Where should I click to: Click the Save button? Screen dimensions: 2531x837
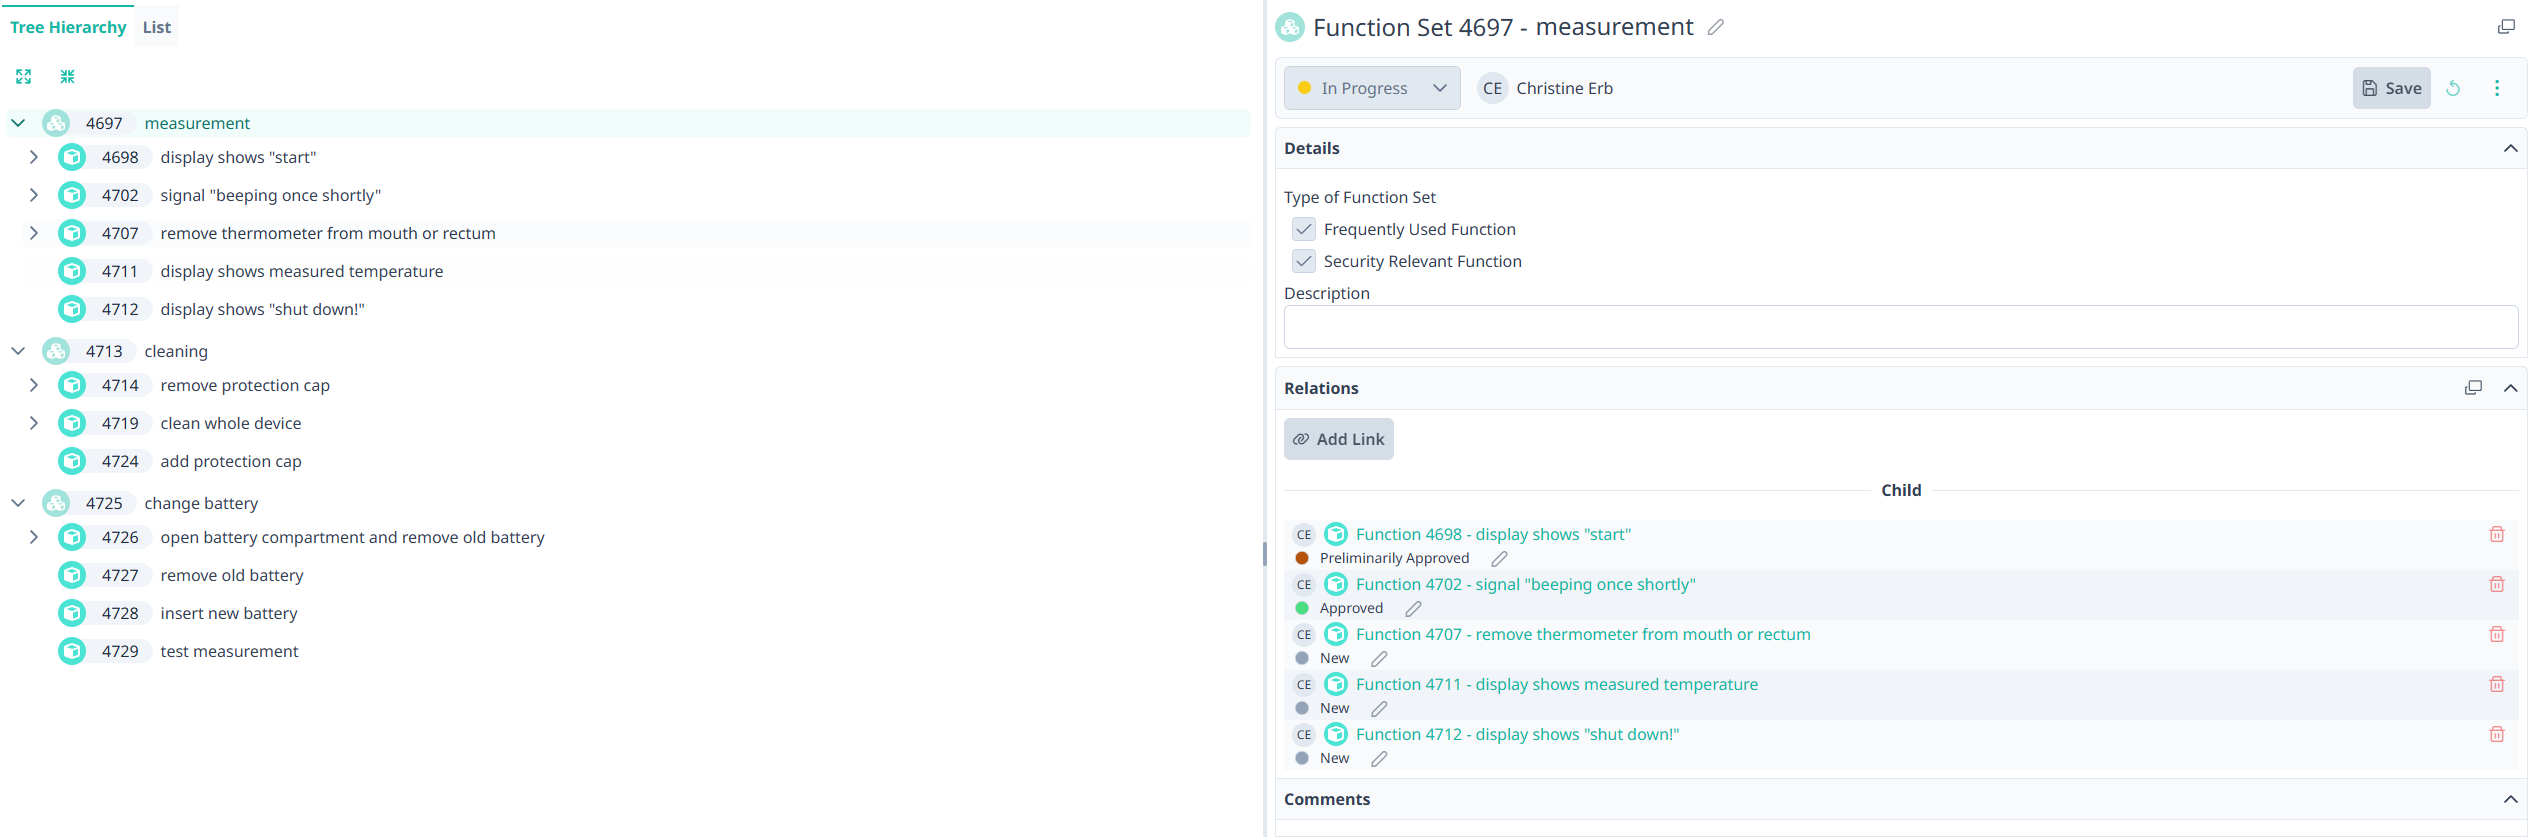point(2391,88)
